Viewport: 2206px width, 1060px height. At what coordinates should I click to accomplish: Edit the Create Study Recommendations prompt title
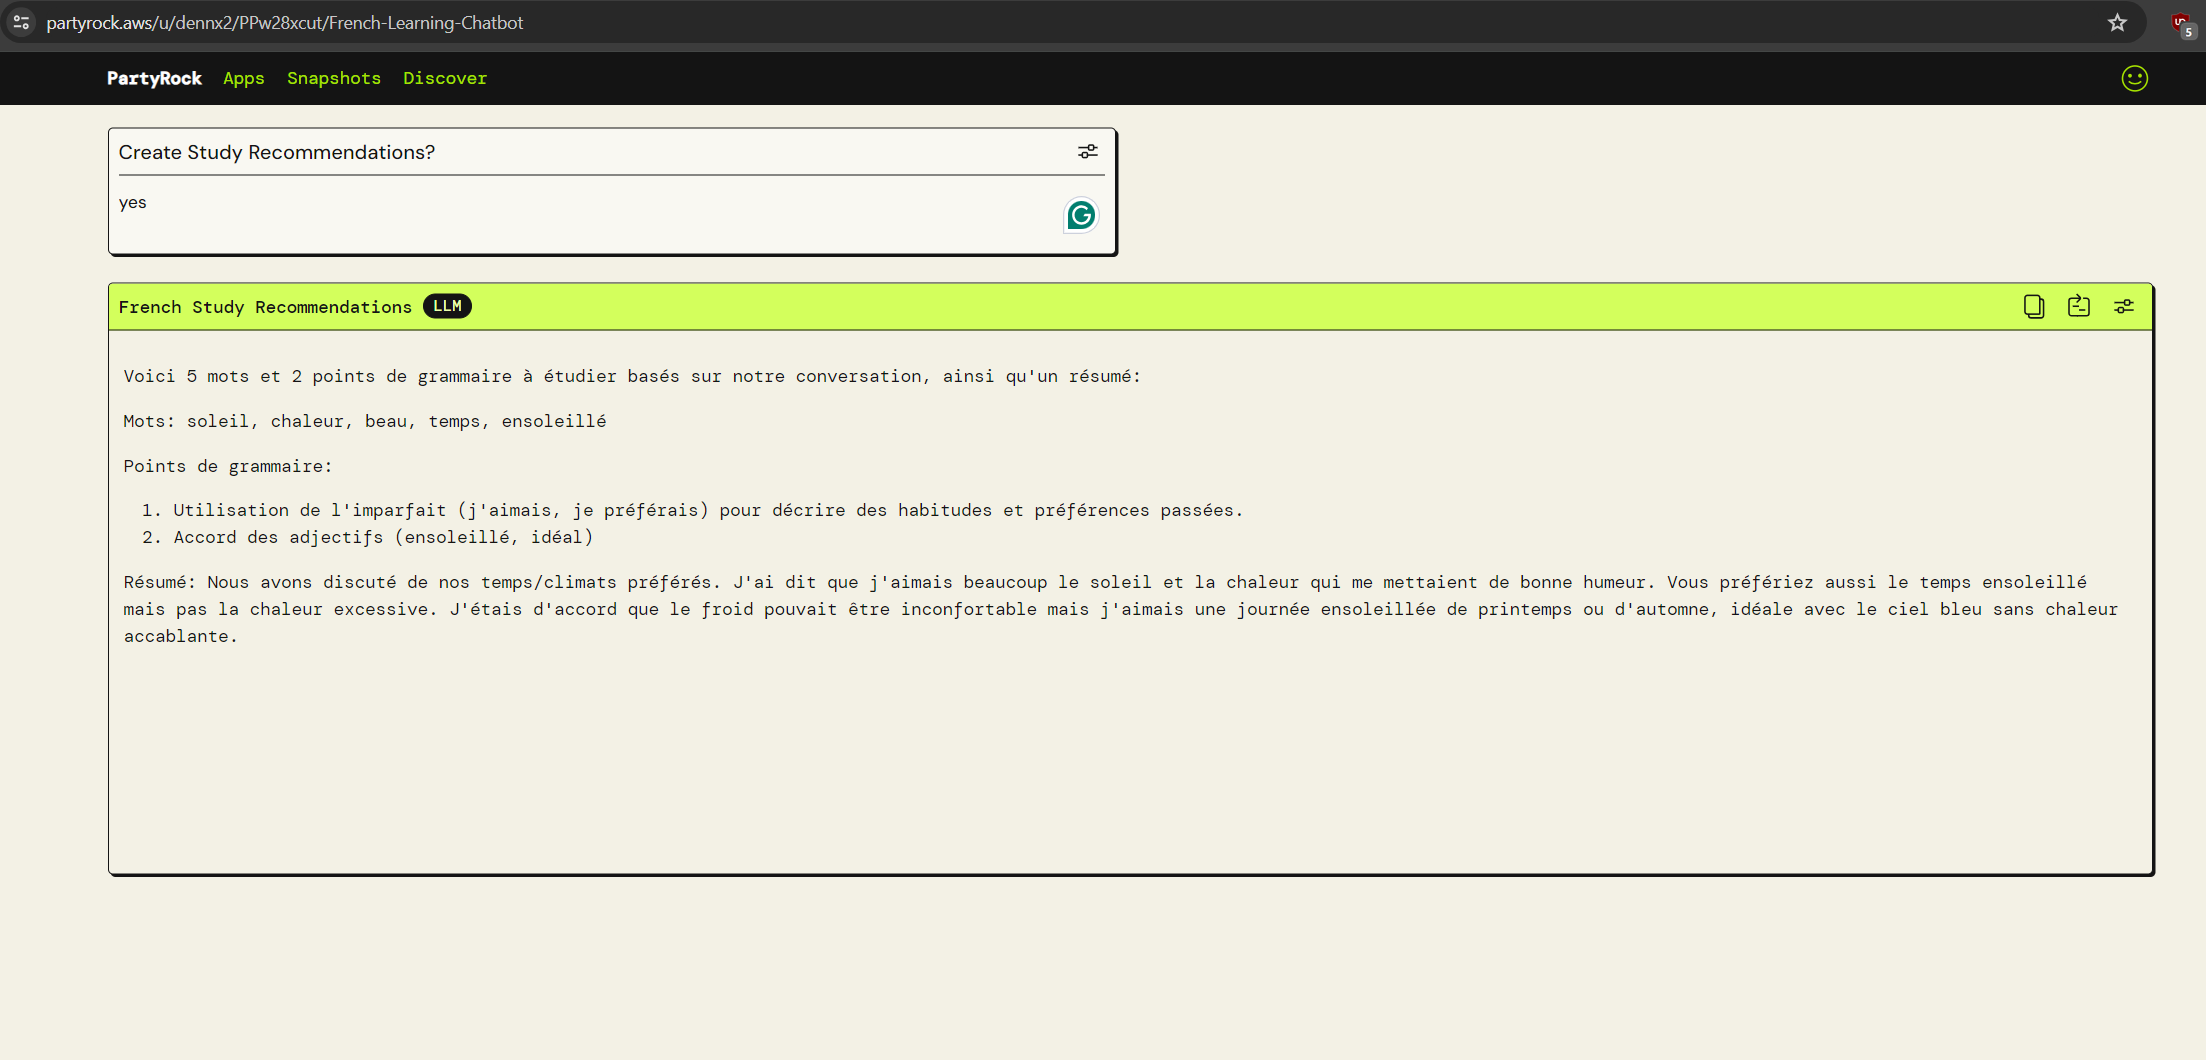pos(277,152)
